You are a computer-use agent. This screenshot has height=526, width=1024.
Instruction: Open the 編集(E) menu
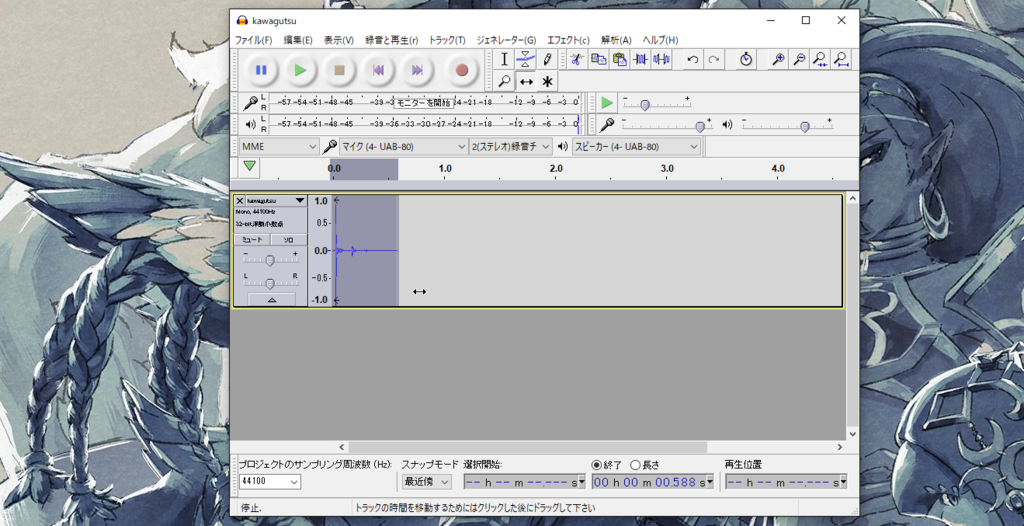pos(298,40)
